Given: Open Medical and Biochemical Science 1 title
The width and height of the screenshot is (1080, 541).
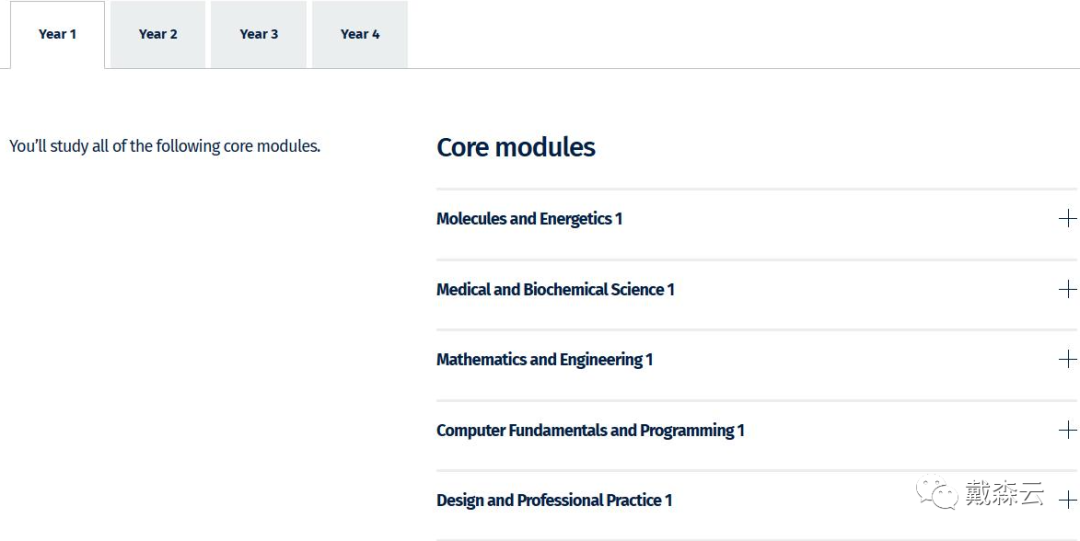Looking at the screenshot, I should tap(555, 289).
